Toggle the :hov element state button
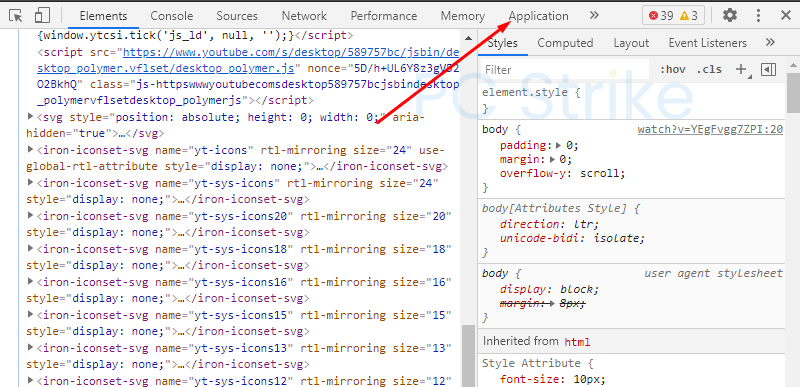800x387 pixels. pyautogui.click(x=672, y=70)
